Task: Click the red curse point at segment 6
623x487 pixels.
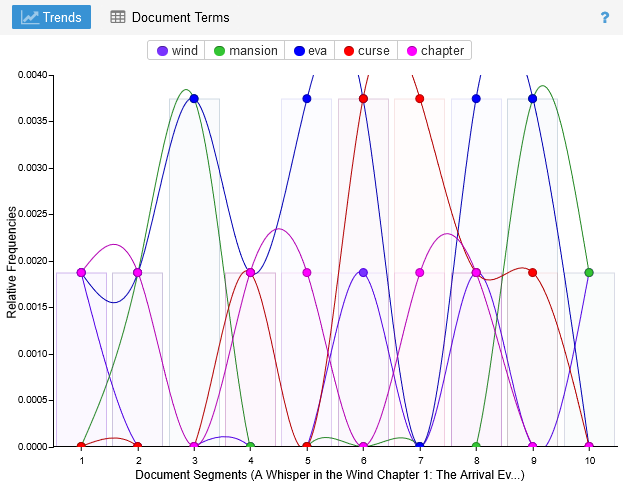Action: tap(363, 99)
